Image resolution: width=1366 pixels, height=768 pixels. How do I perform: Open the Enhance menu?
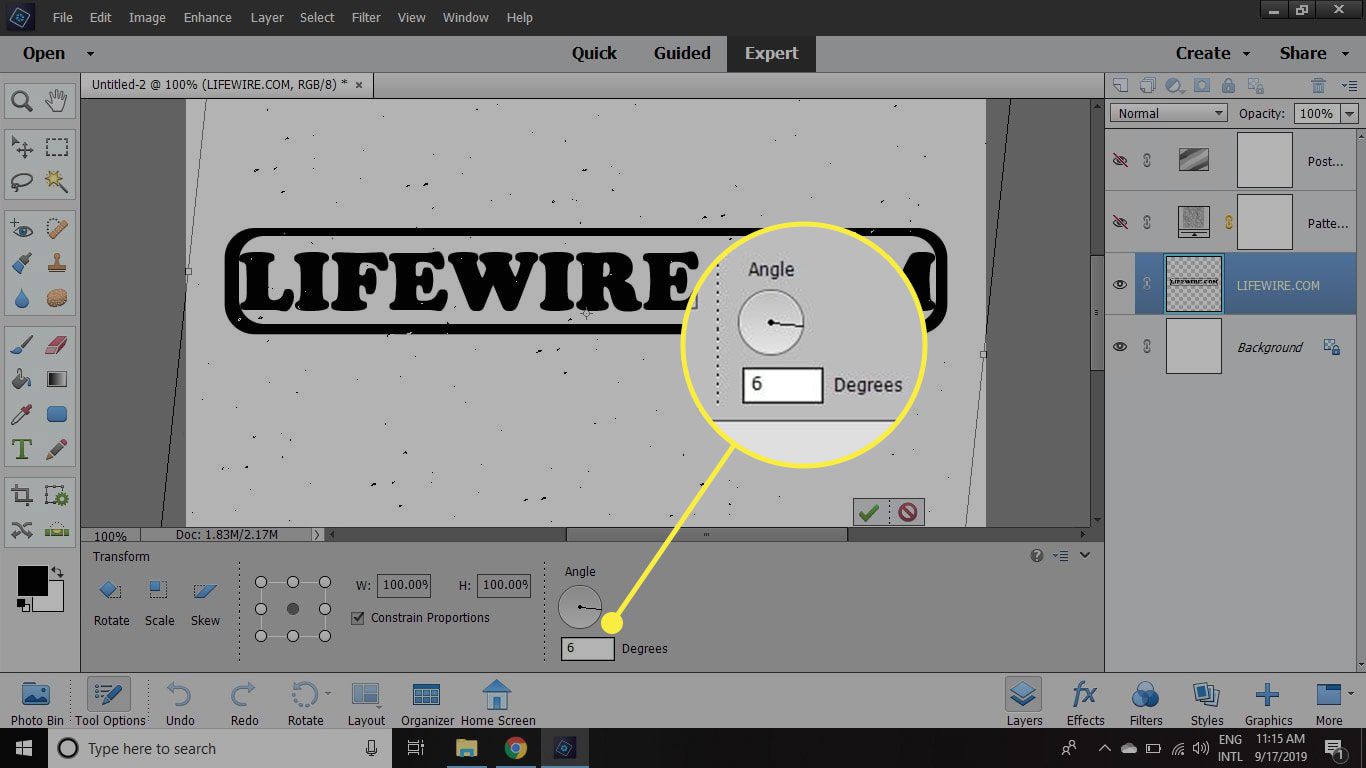(x=208, y=17)
